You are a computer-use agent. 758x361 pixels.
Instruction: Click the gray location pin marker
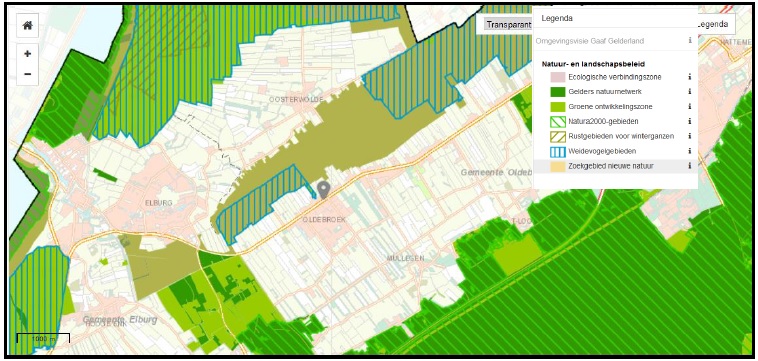point(323,190)
